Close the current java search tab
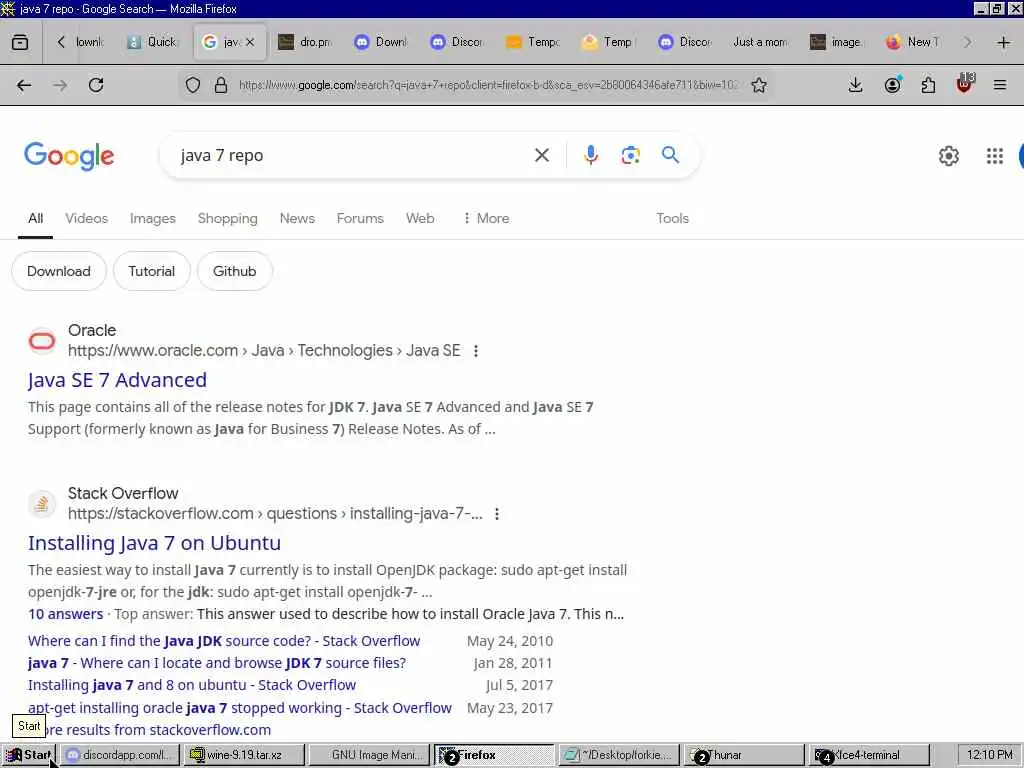 (x=250, y=42)
